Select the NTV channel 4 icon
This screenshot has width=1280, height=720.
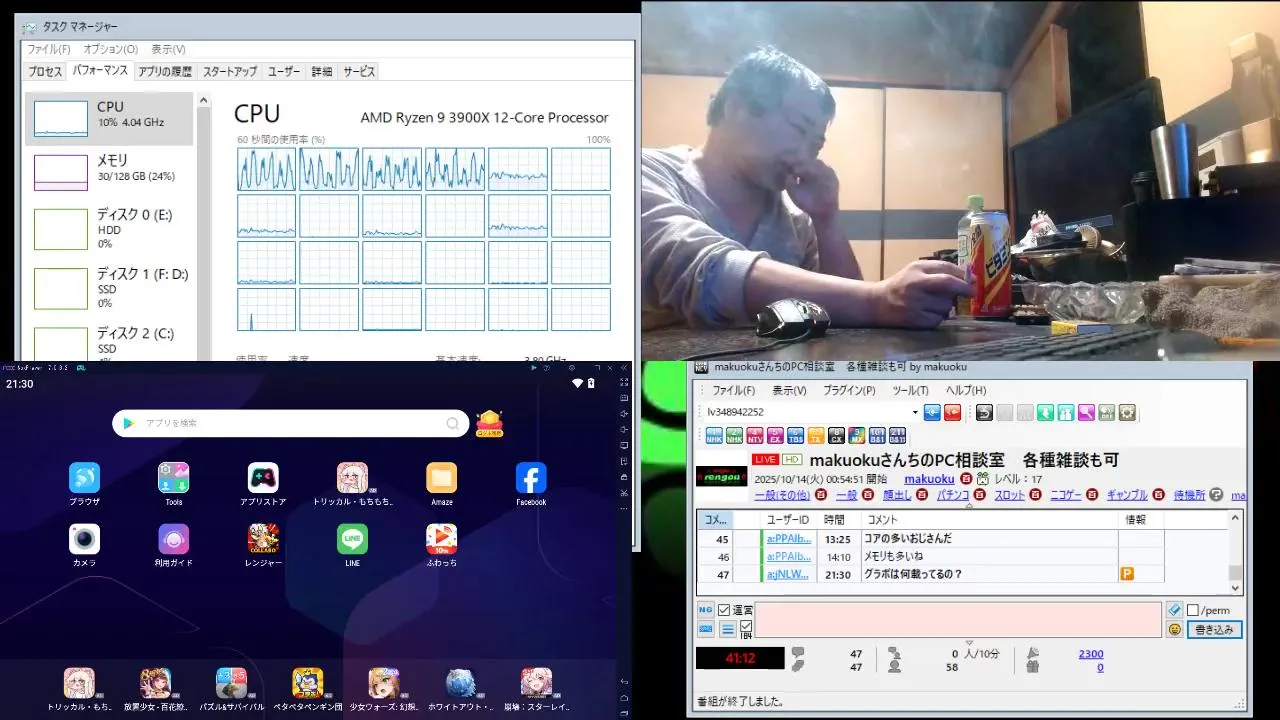[x=755, y=436]
